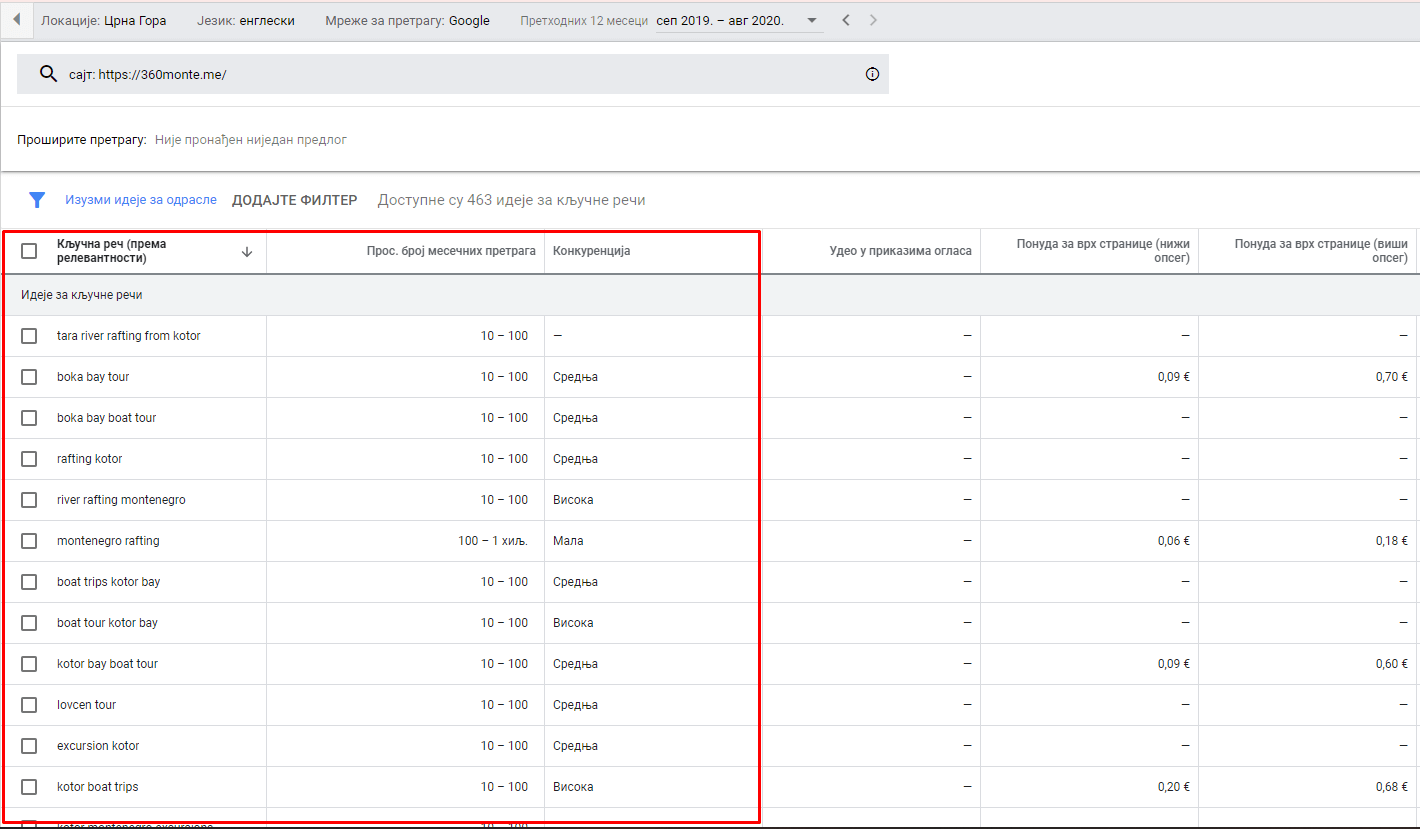This screenshot has width=1420, height=829.
Task: Toggle the keyword sort arrow
Action: click(x=247, y=252)
